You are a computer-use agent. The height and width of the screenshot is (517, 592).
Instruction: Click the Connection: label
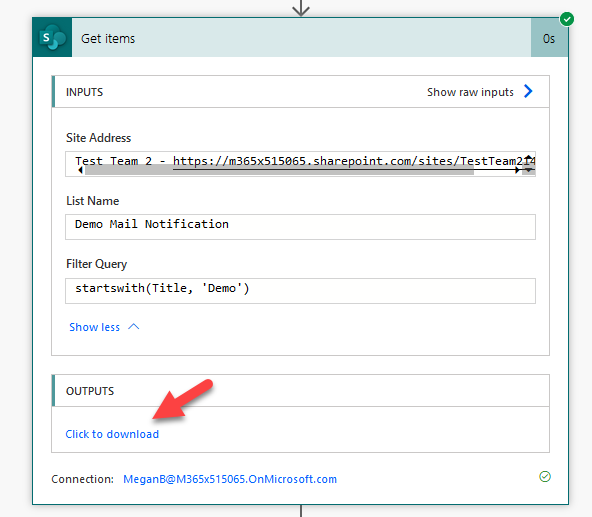point(82,479)
